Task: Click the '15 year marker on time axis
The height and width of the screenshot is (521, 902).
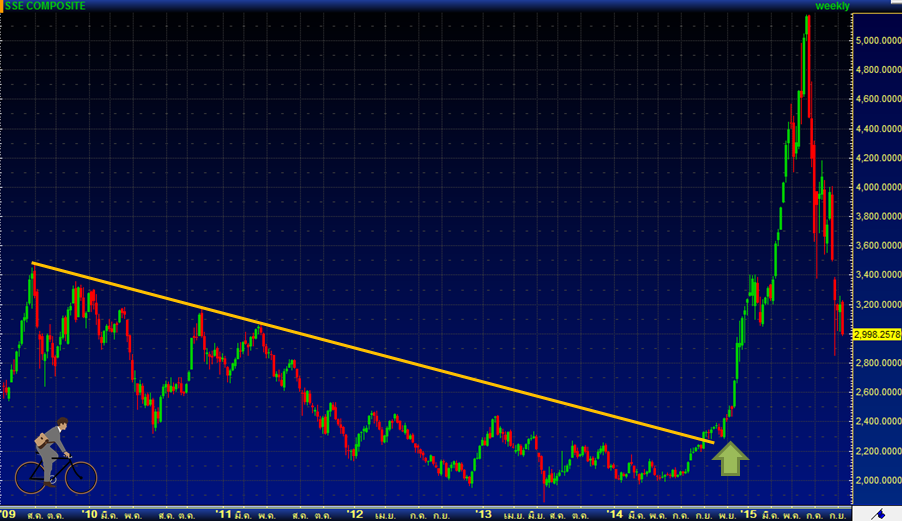Action: coord(746,514)
